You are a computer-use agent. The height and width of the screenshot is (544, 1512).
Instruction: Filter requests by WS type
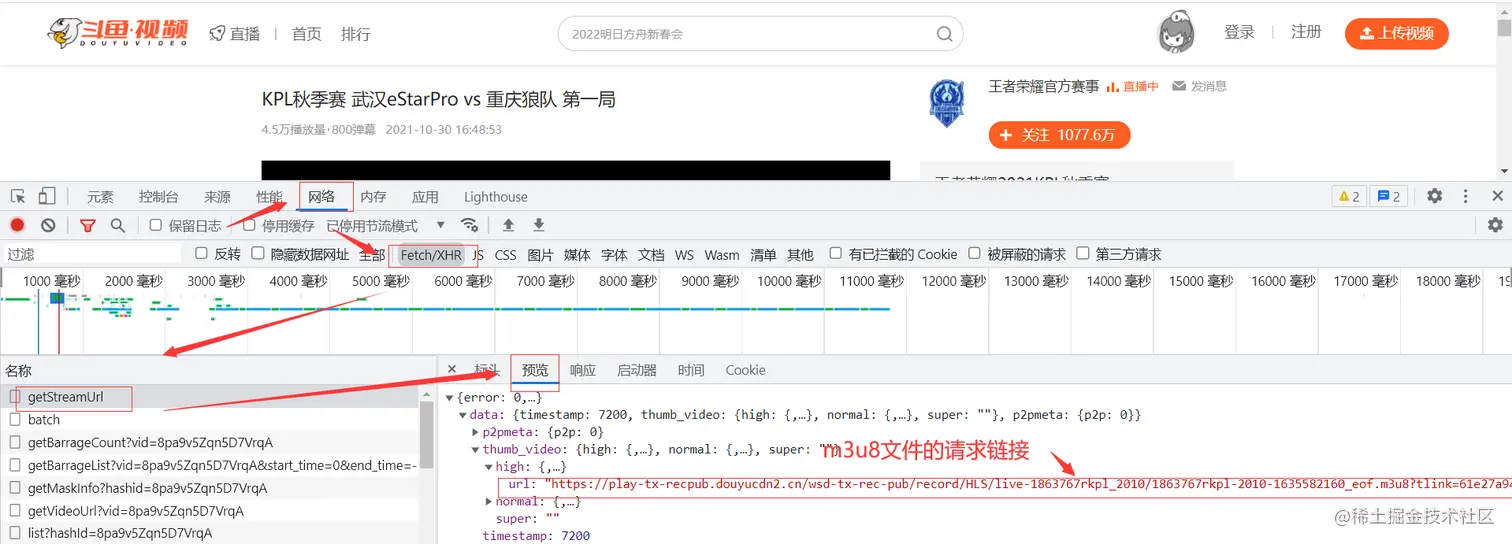pos(684,255)
